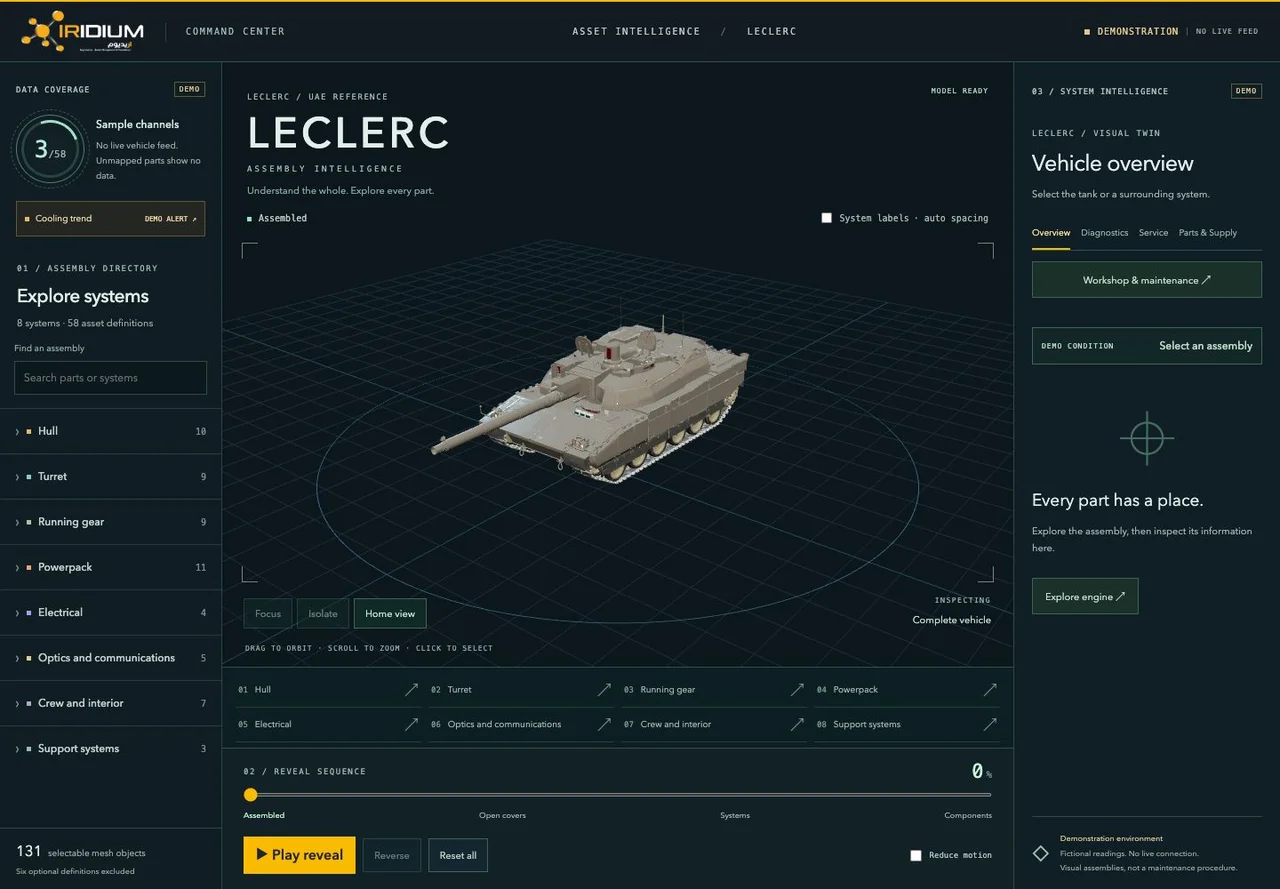This screenshot has width=1280, height=889.
Task: Click the arrow icon on Hull quick link
Action: pos(411,690)
